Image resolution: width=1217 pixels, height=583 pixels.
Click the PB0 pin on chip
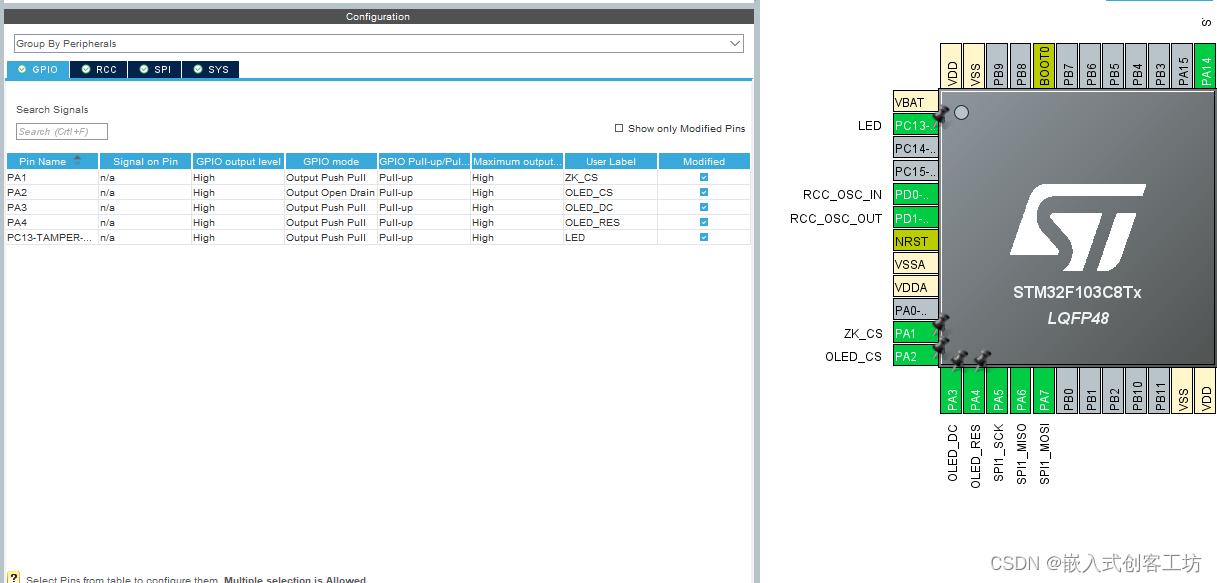pyautogui.click(x=1067, y=390)
